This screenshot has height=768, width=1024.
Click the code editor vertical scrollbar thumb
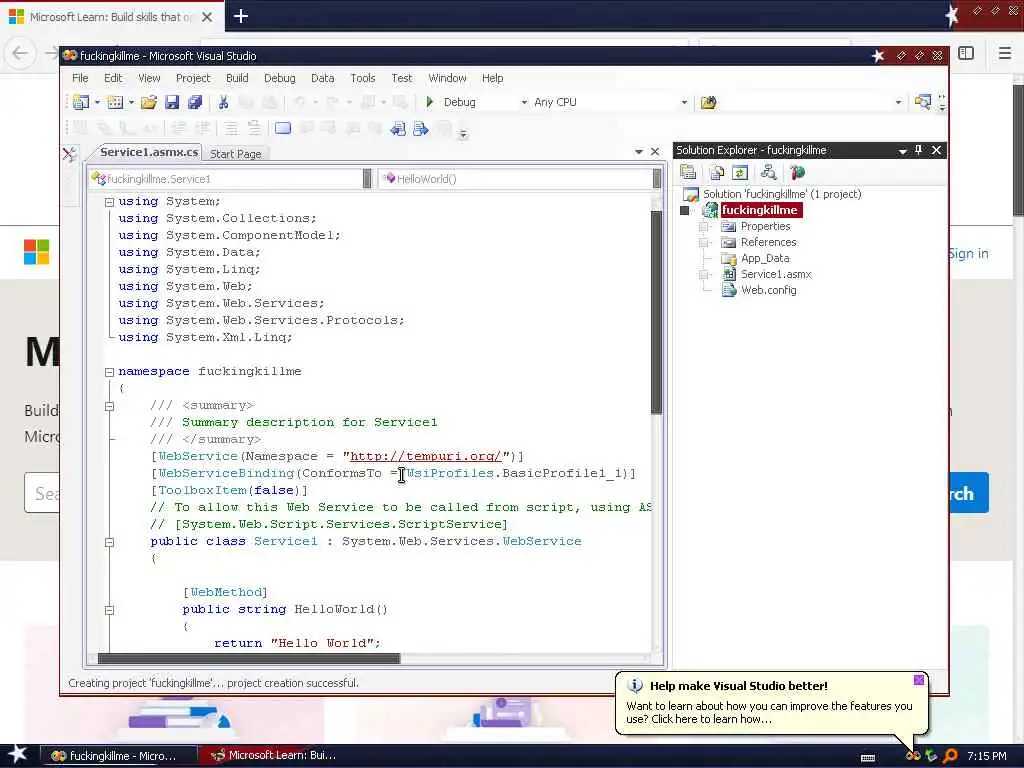pyautogui.click(x=656, y=312)
